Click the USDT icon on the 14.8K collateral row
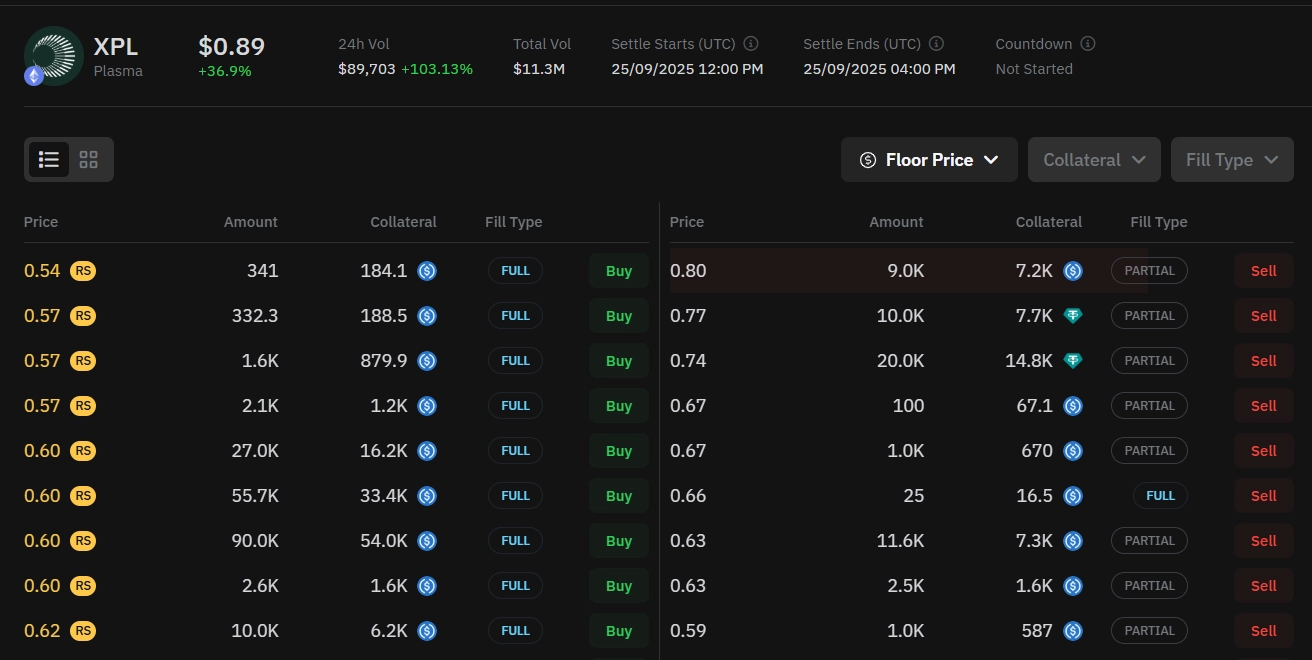Image resolution: width=1312 pixels, height=660 pixels. 1073,360
